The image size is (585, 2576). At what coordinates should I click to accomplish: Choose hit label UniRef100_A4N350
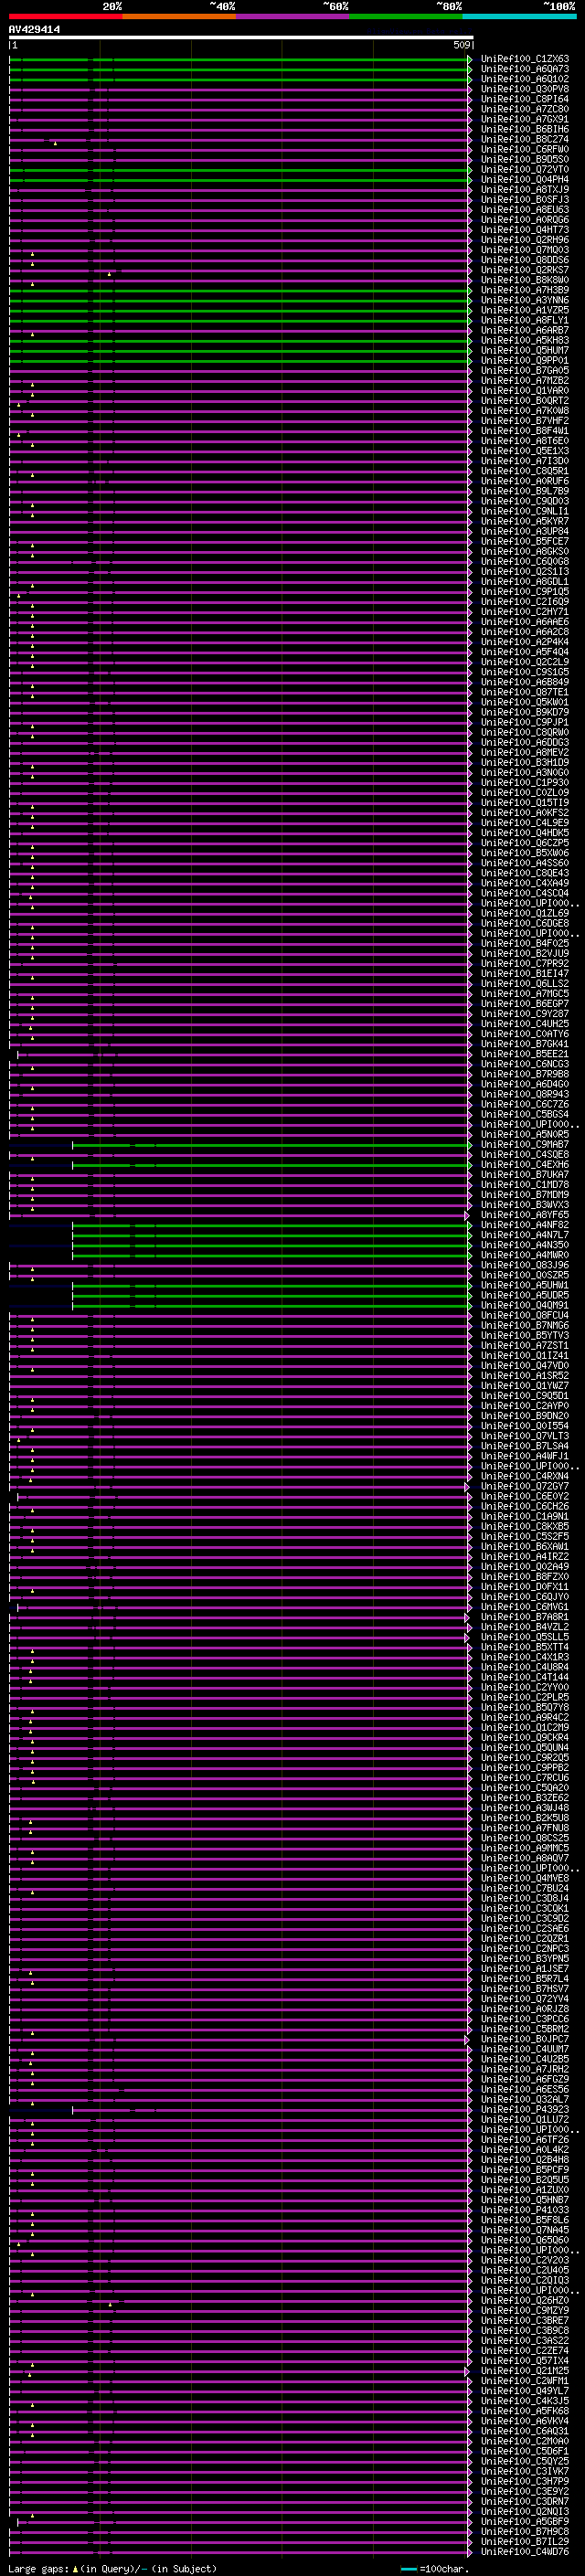pos(525,1245)
